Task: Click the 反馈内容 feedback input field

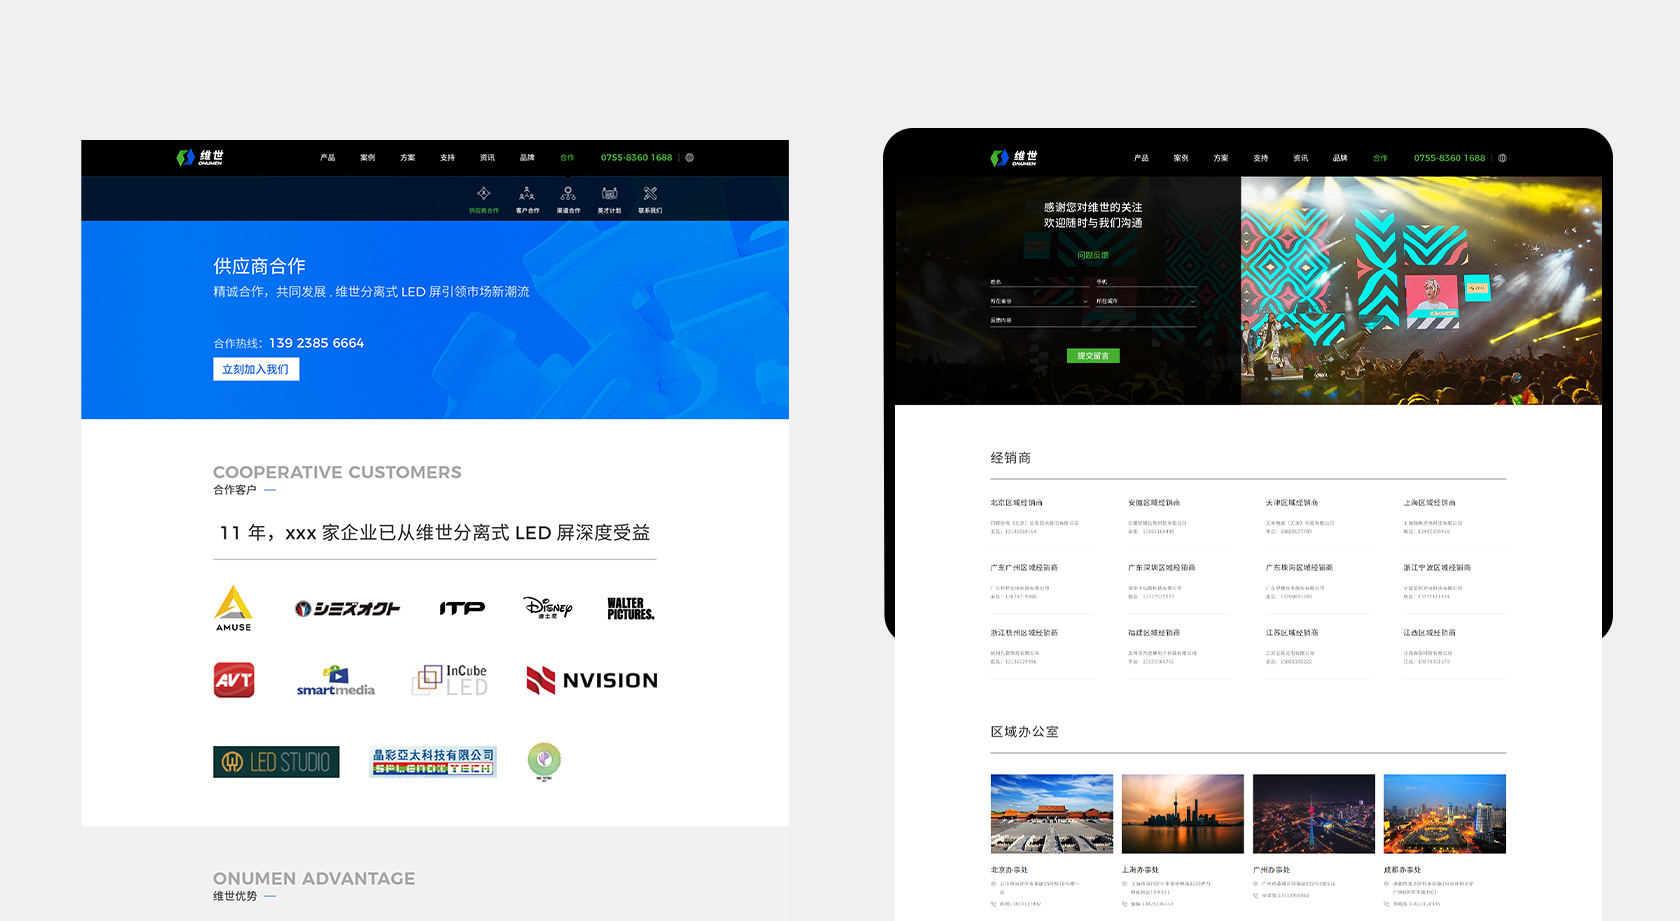Action: point(1093,320)
